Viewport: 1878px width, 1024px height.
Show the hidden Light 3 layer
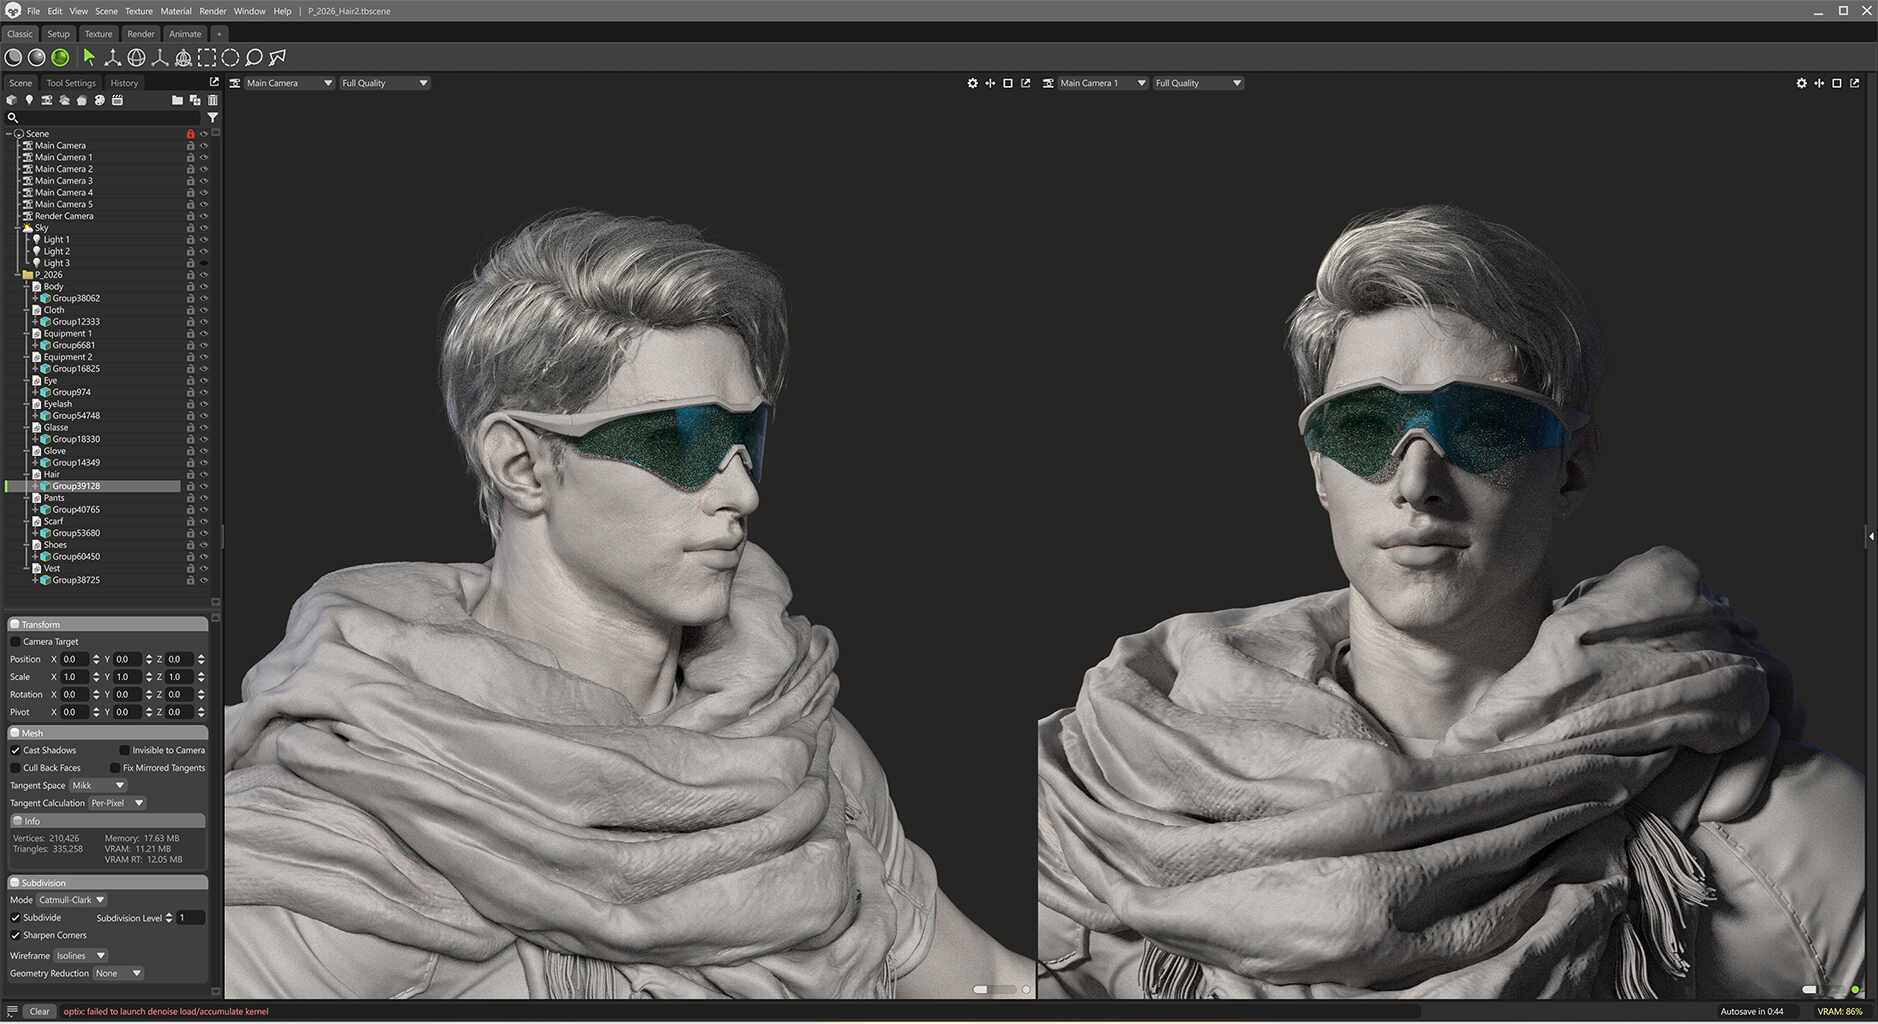point(204,263)
